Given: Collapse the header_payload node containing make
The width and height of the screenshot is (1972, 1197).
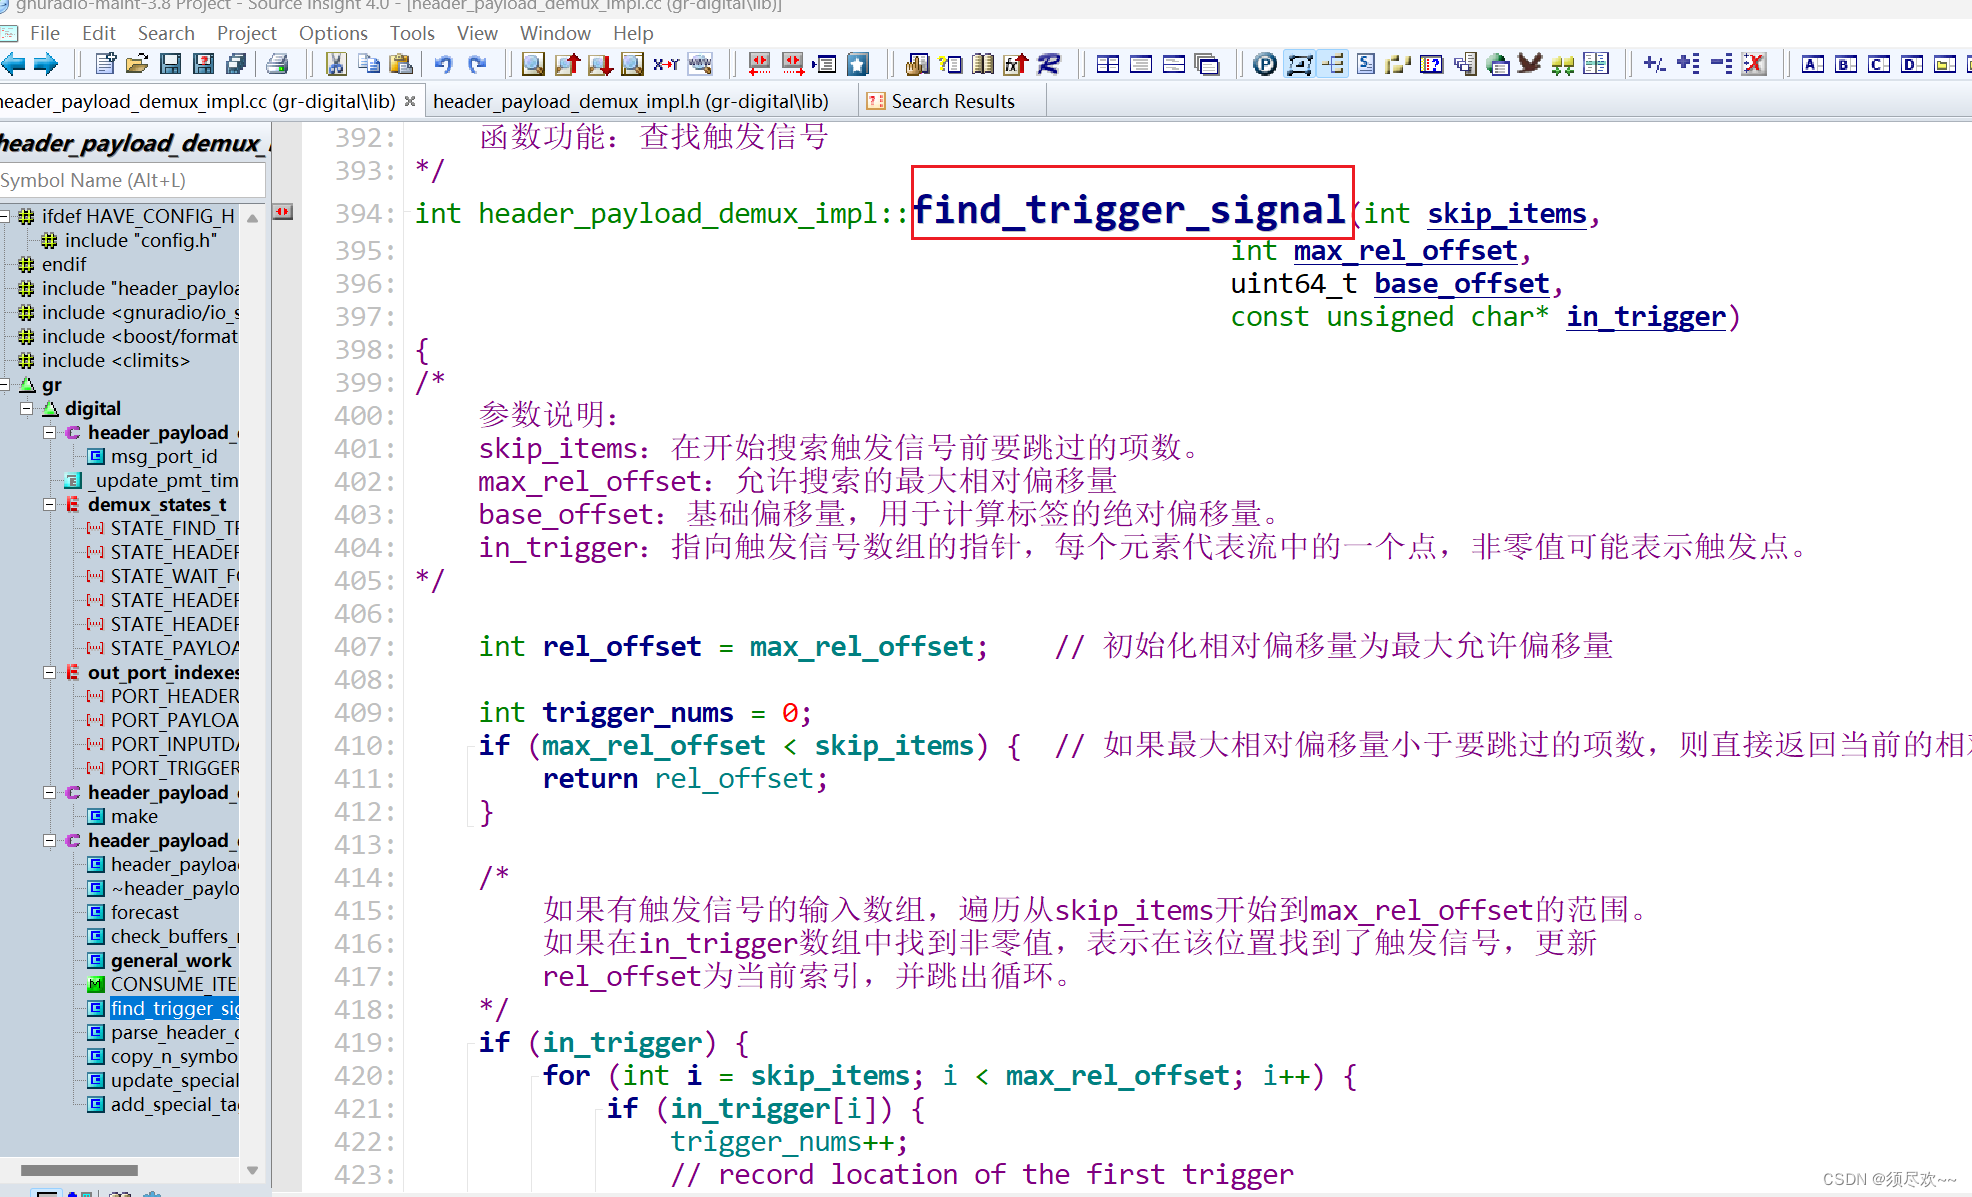Looking at the screenshot, I should tap(49, 792).
